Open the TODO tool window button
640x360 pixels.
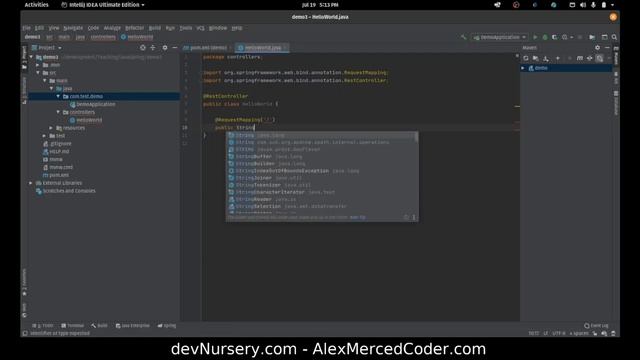[43, 326]
